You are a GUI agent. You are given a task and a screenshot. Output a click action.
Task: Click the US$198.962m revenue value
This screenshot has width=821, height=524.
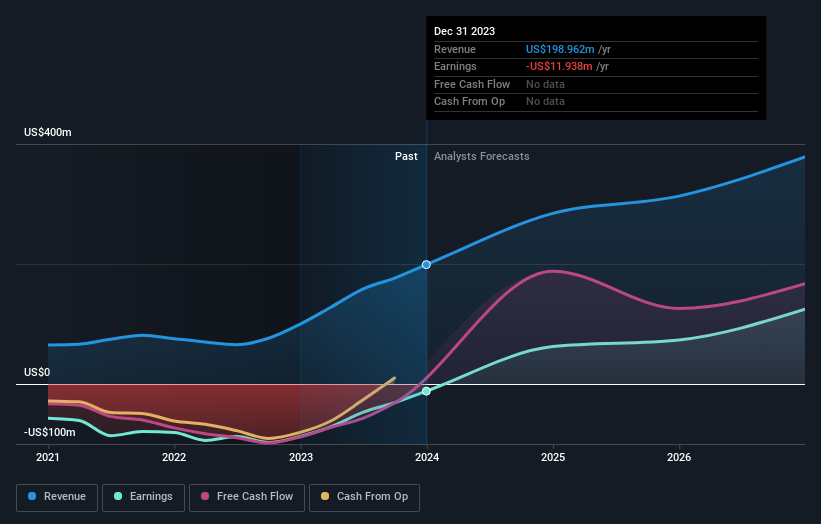pyautogui.click(x=560, y=49)
